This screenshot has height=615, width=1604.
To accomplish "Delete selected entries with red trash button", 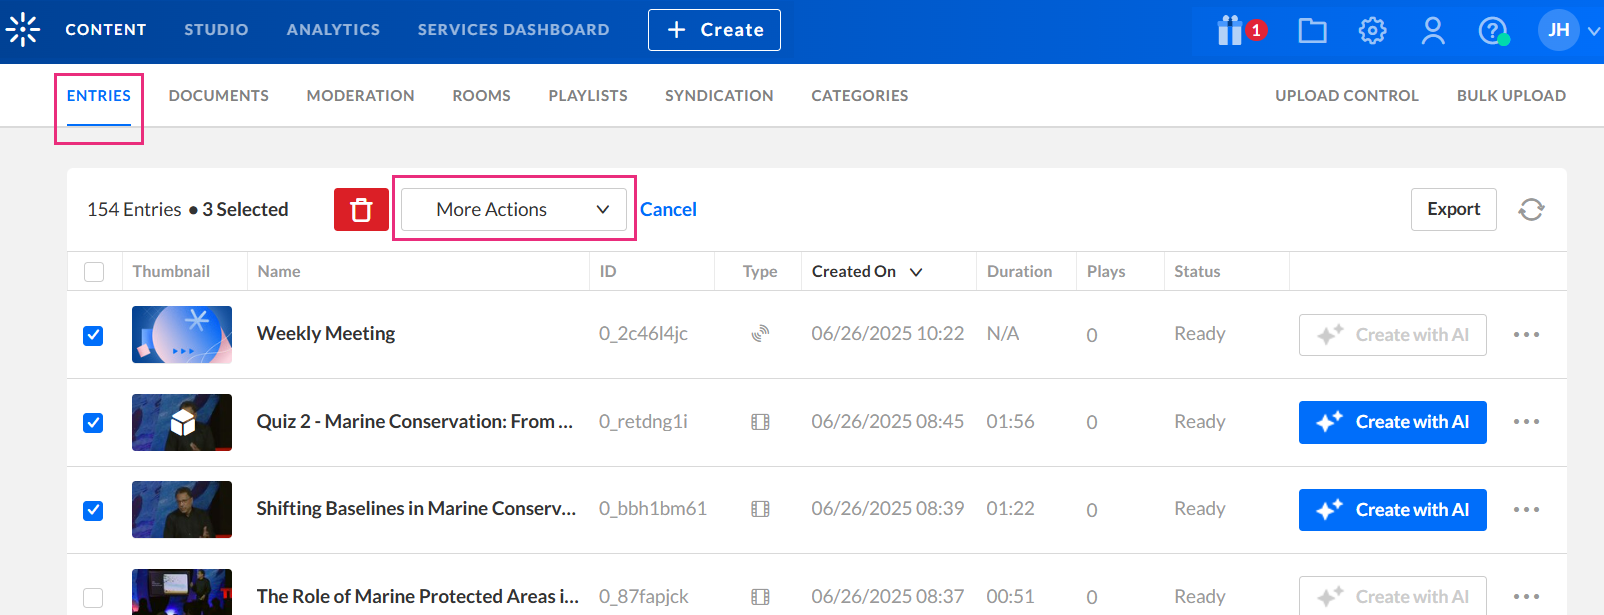I will coord(361,210).
